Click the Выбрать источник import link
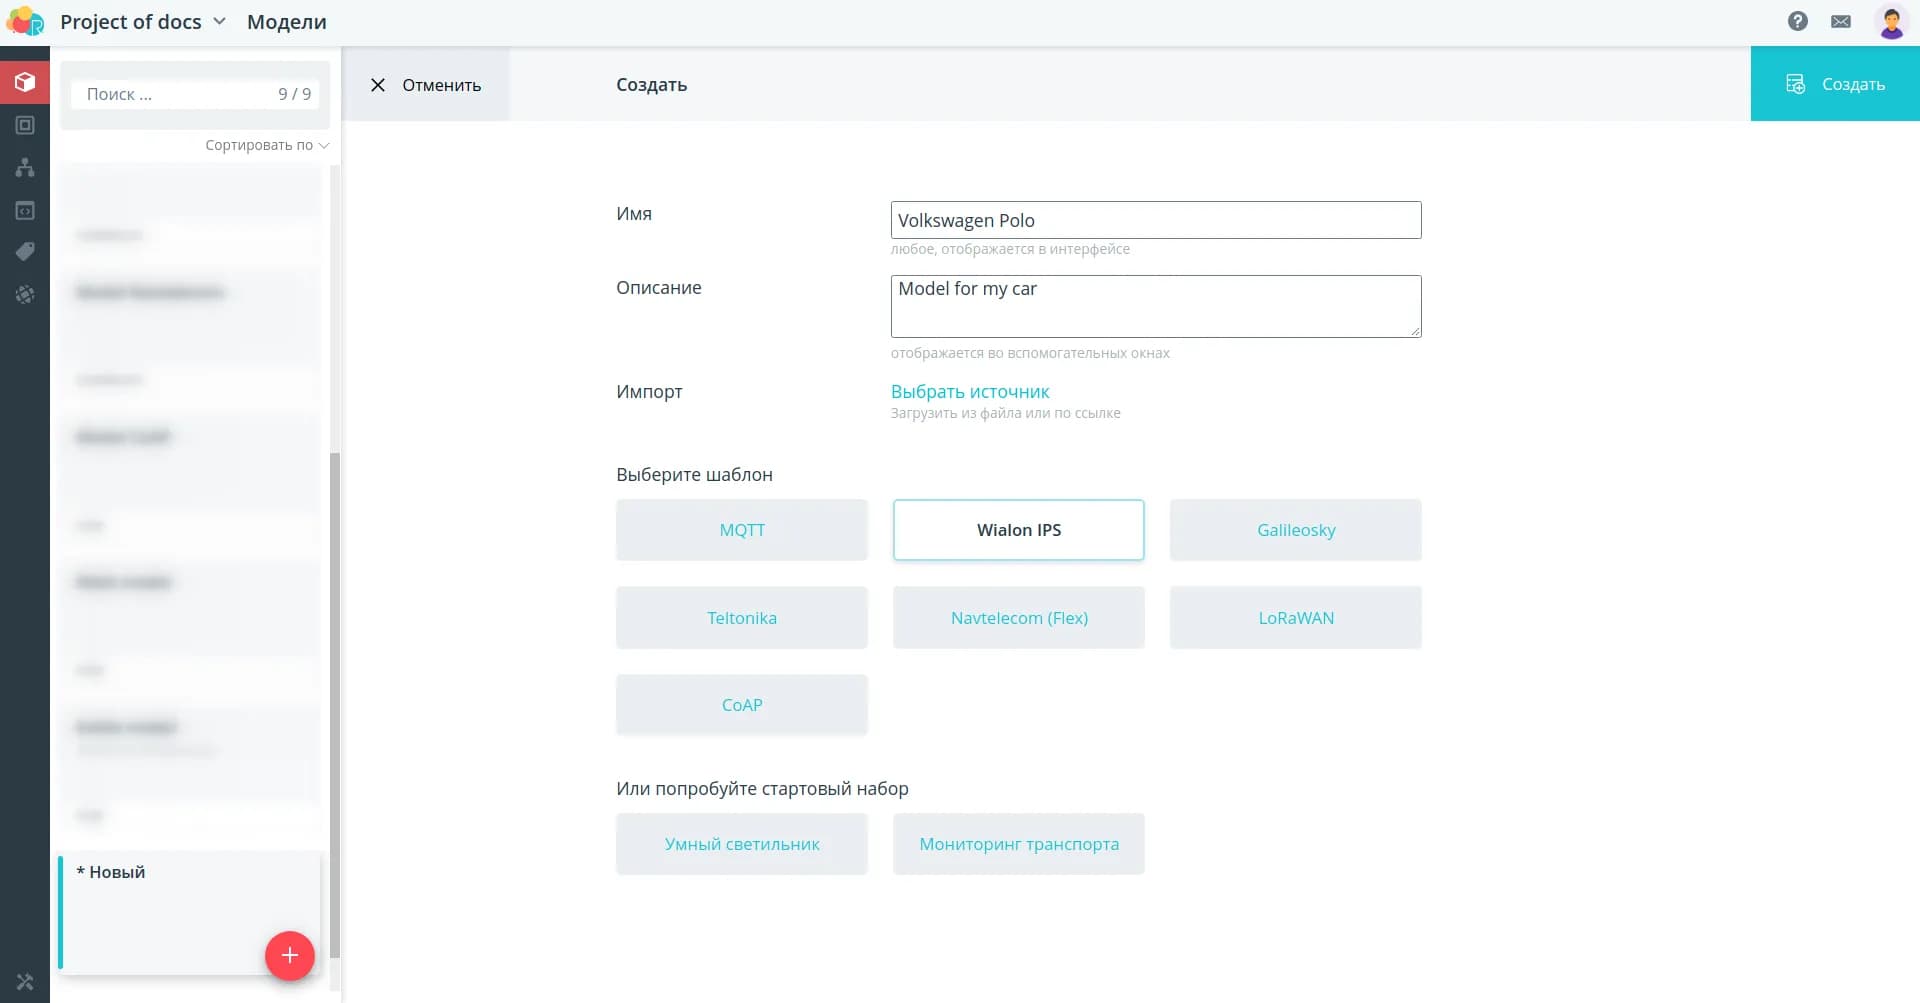Viewport: 1920px width, 1003px height. 969,392
